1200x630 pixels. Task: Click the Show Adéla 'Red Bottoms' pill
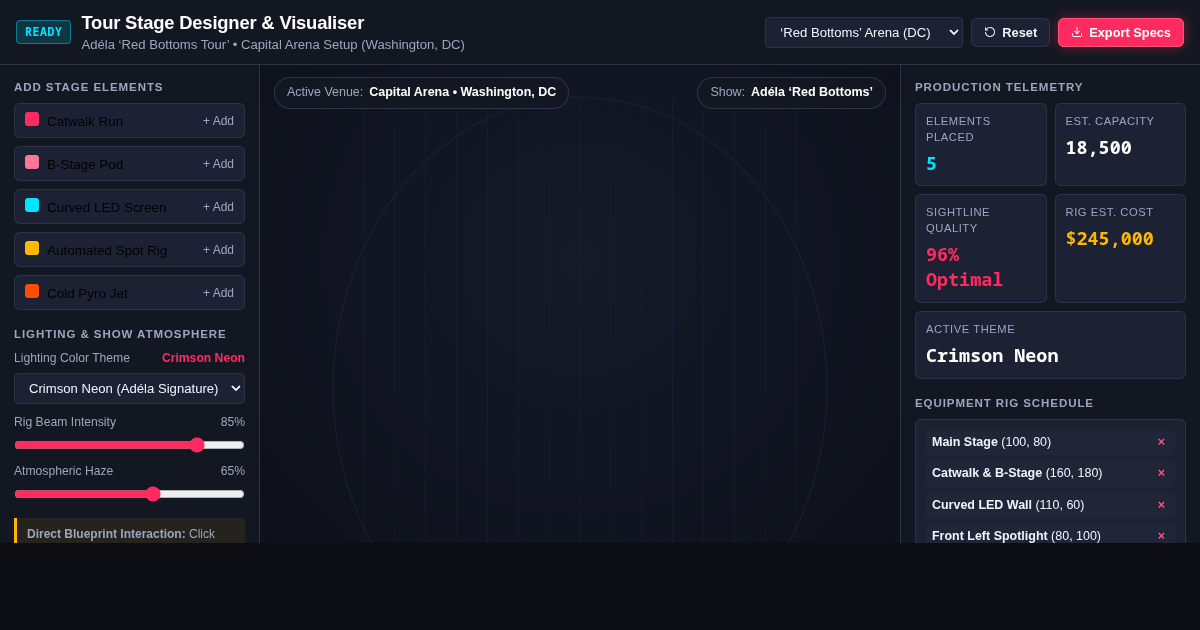pos(791,93)
